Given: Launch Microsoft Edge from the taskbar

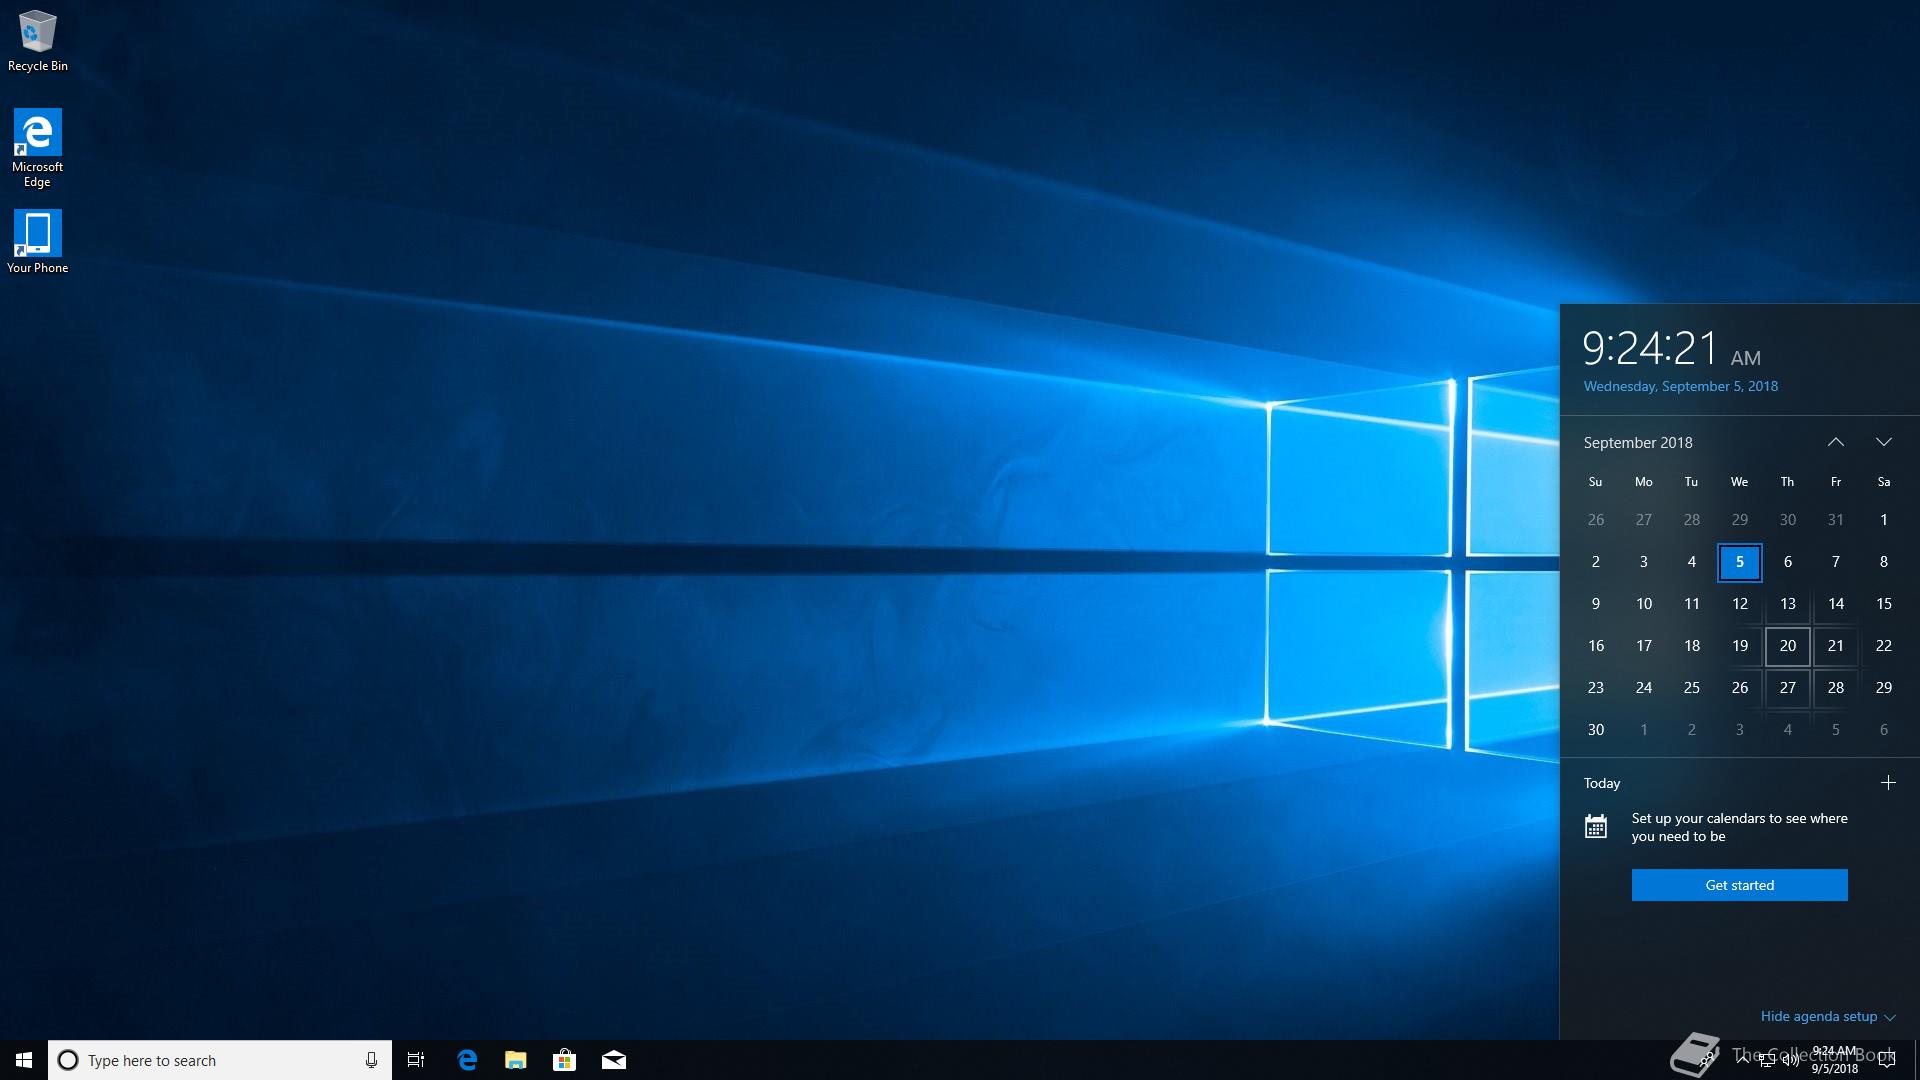Looking at the screenshot, I should coord(467,1060).
